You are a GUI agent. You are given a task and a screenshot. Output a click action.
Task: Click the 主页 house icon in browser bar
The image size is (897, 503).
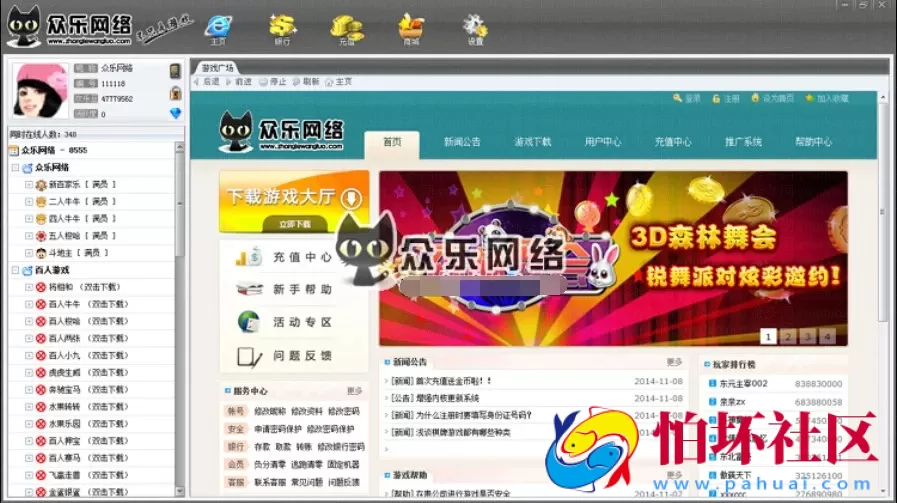[x=339, y=82]
